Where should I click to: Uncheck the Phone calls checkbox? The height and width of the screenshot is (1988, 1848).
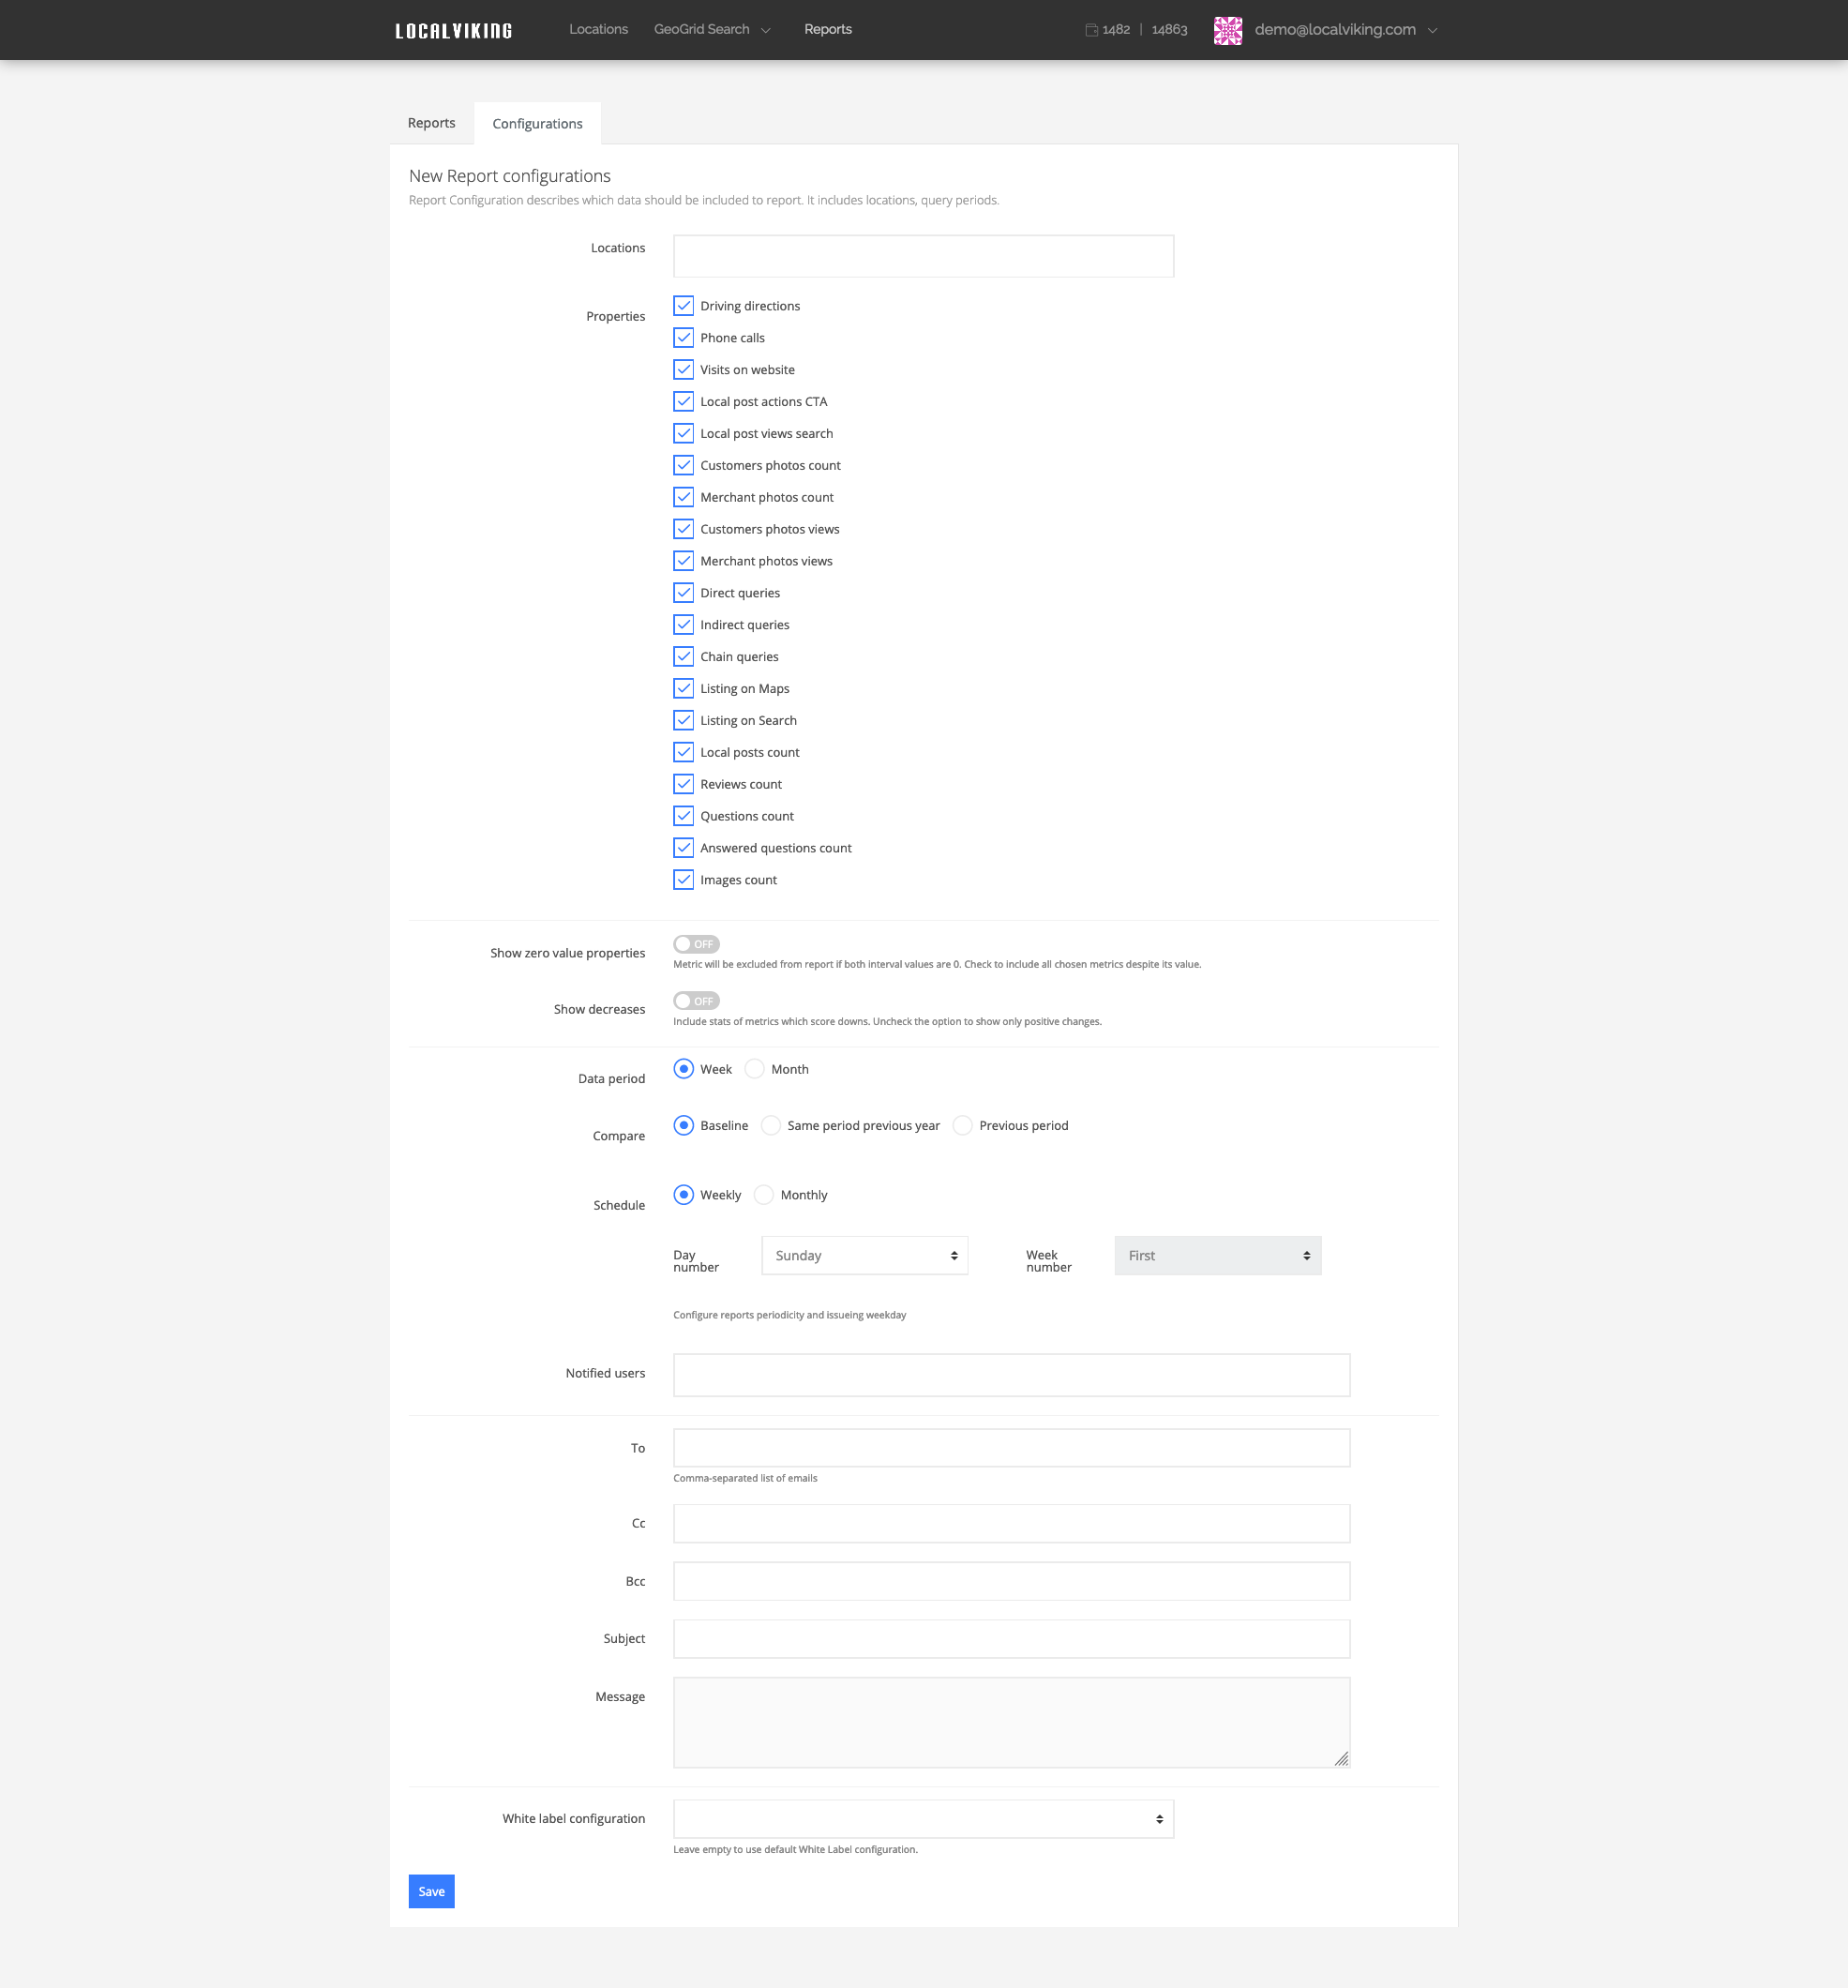tap(683, 338)
